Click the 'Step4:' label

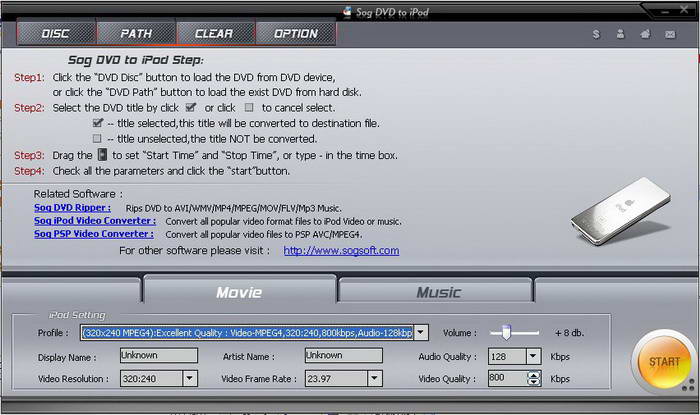29,171
